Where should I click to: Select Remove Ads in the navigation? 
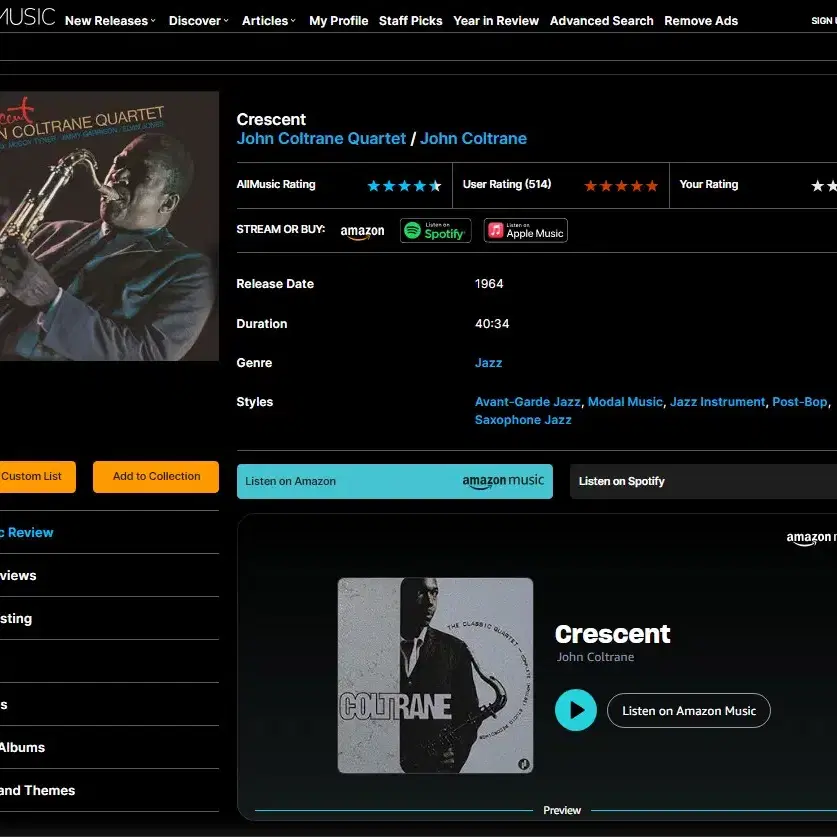pos(701,21)
